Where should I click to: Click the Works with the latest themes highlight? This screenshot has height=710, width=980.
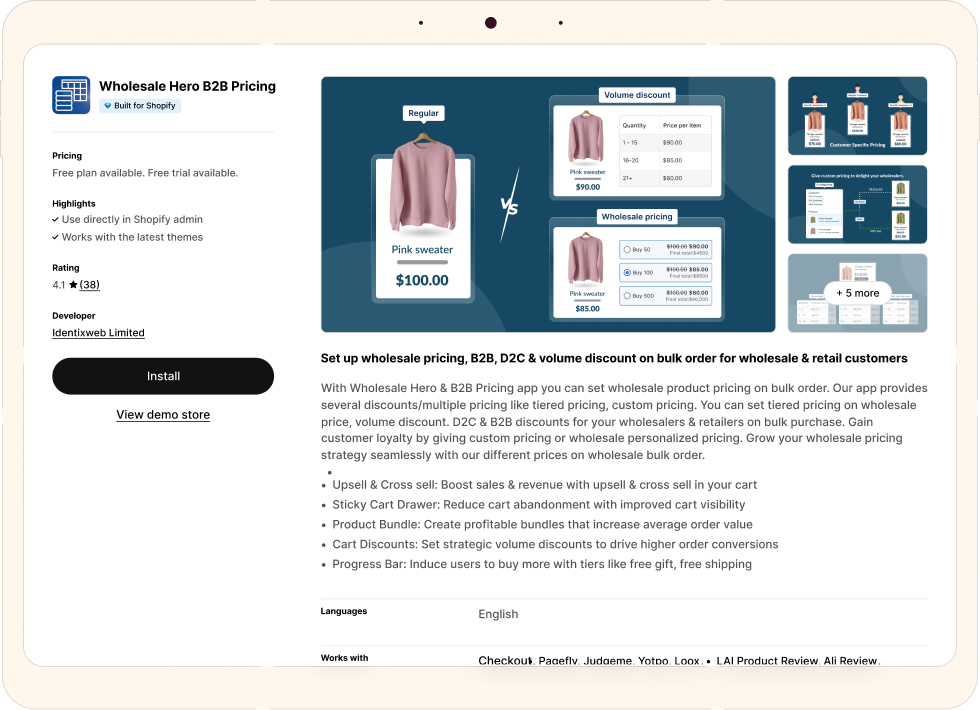pyautogui.click(x=128, y=237)
